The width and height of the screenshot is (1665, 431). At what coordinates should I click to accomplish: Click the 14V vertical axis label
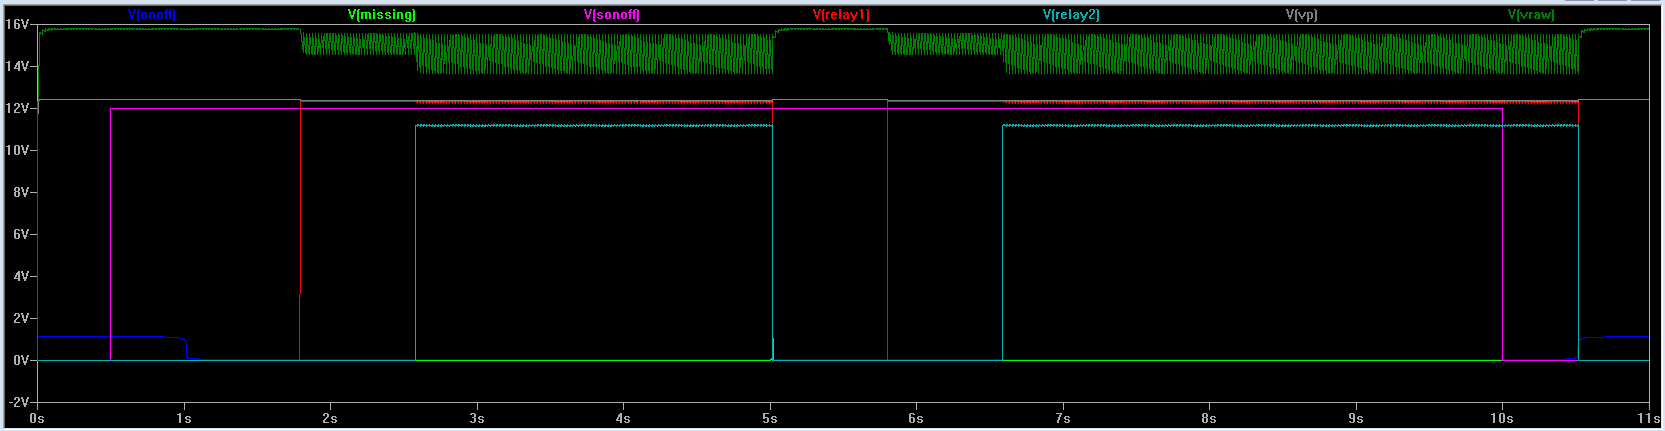18,66
